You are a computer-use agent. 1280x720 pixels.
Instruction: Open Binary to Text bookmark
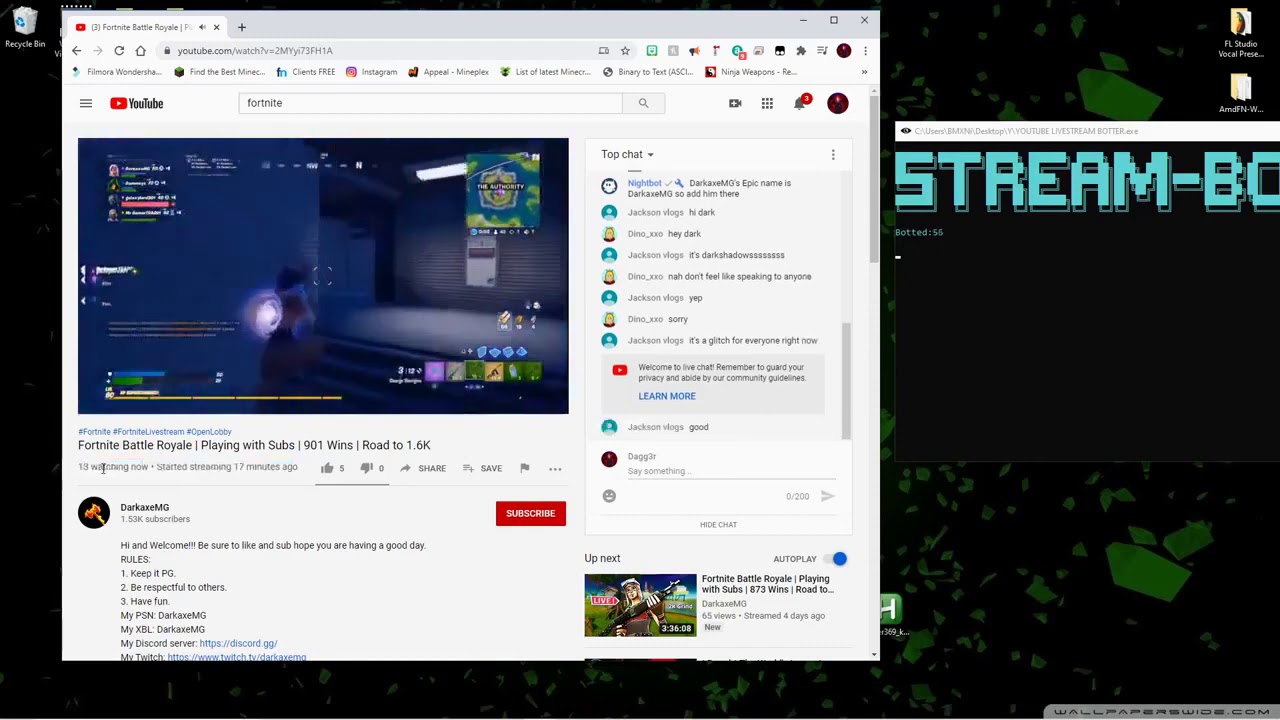[x=648, y=72]
